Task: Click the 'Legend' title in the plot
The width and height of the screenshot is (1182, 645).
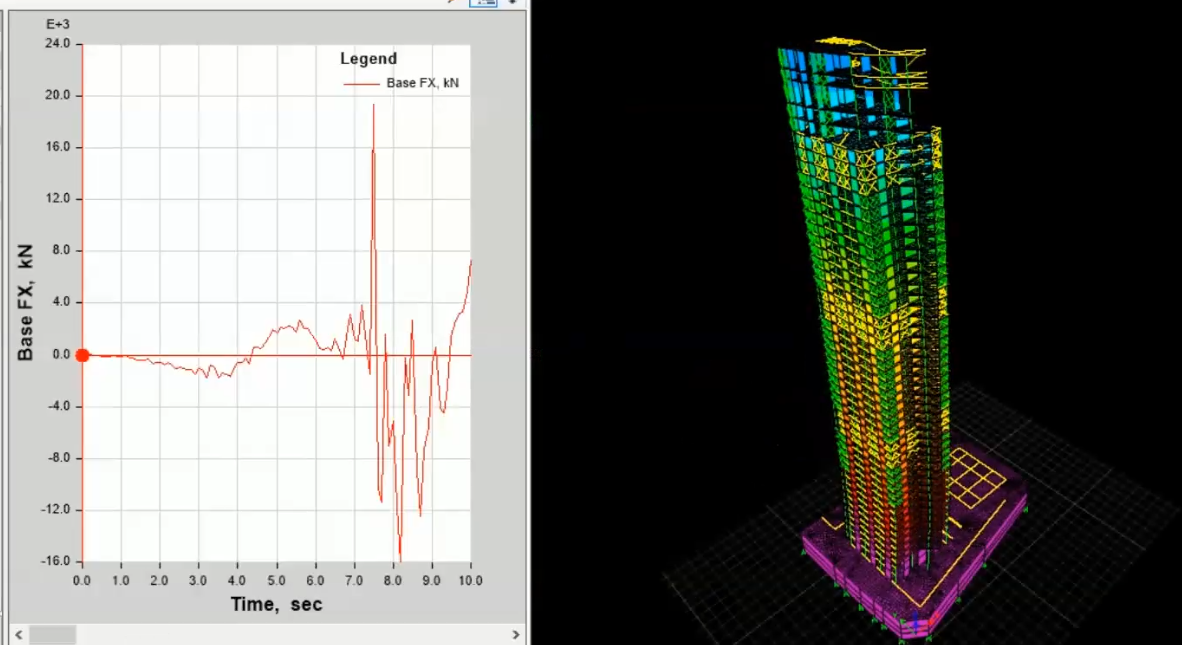Action: 369,59
